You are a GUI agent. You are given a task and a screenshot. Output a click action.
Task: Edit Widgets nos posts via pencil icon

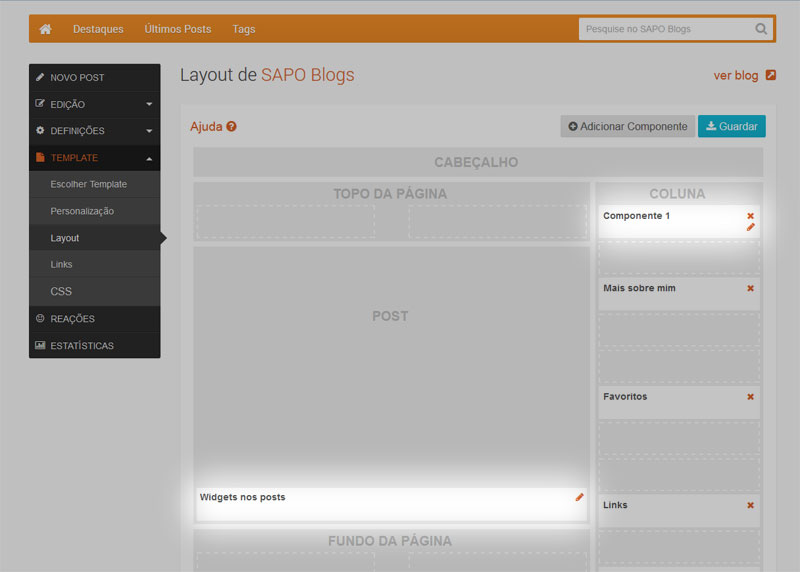coord(579,497)
